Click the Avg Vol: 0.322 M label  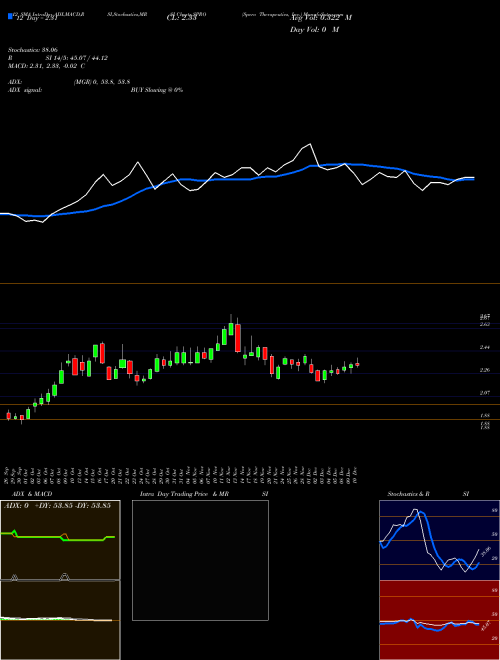point(321,18)
